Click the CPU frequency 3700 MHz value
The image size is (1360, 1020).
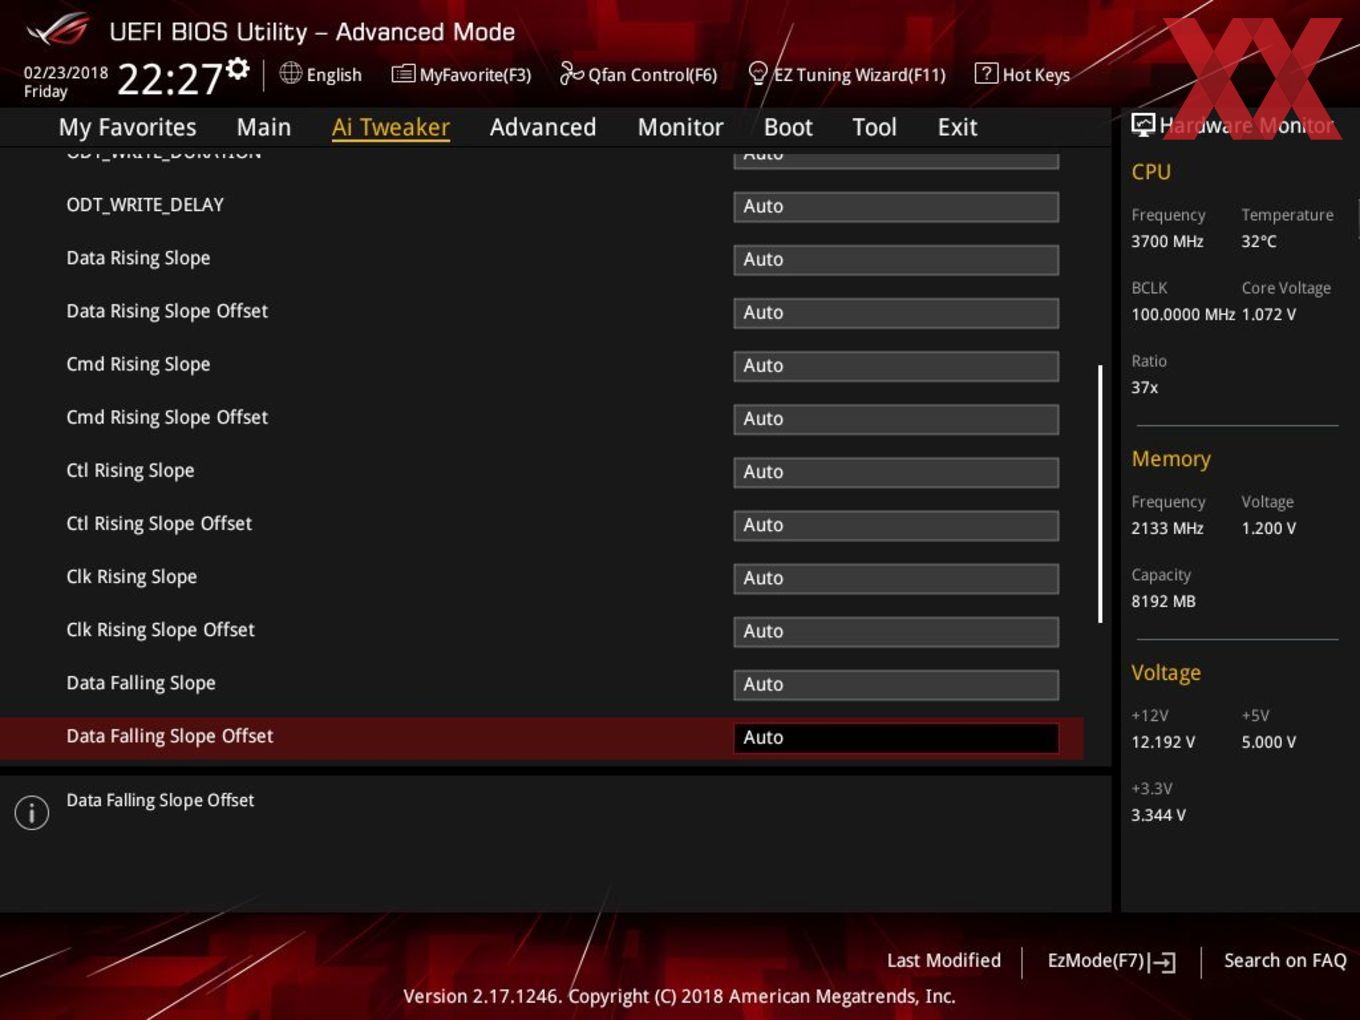click(x=1167, y=241)
